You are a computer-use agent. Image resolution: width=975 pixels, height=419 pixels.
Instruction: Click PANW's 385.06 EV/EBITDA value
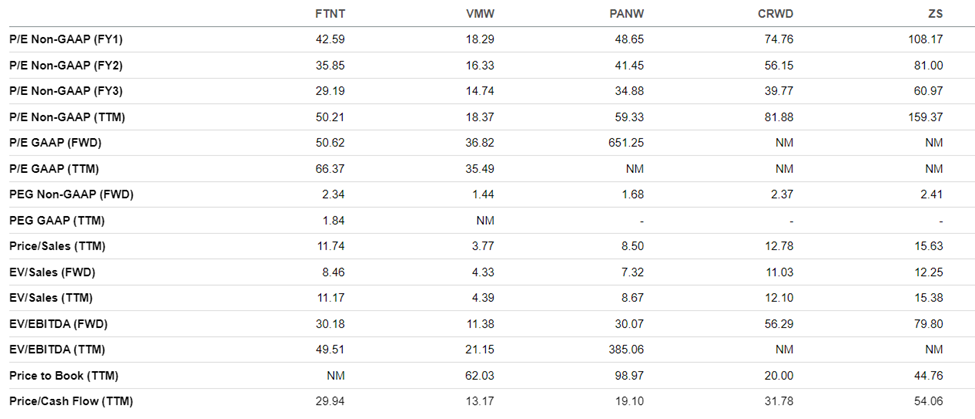[627, 350]
